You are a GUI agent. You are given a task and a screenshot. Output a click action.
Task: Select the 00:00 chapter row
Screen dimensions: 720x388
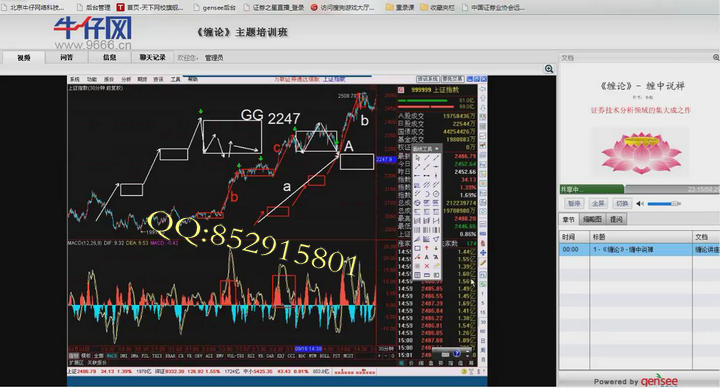(x=639, y=249)
